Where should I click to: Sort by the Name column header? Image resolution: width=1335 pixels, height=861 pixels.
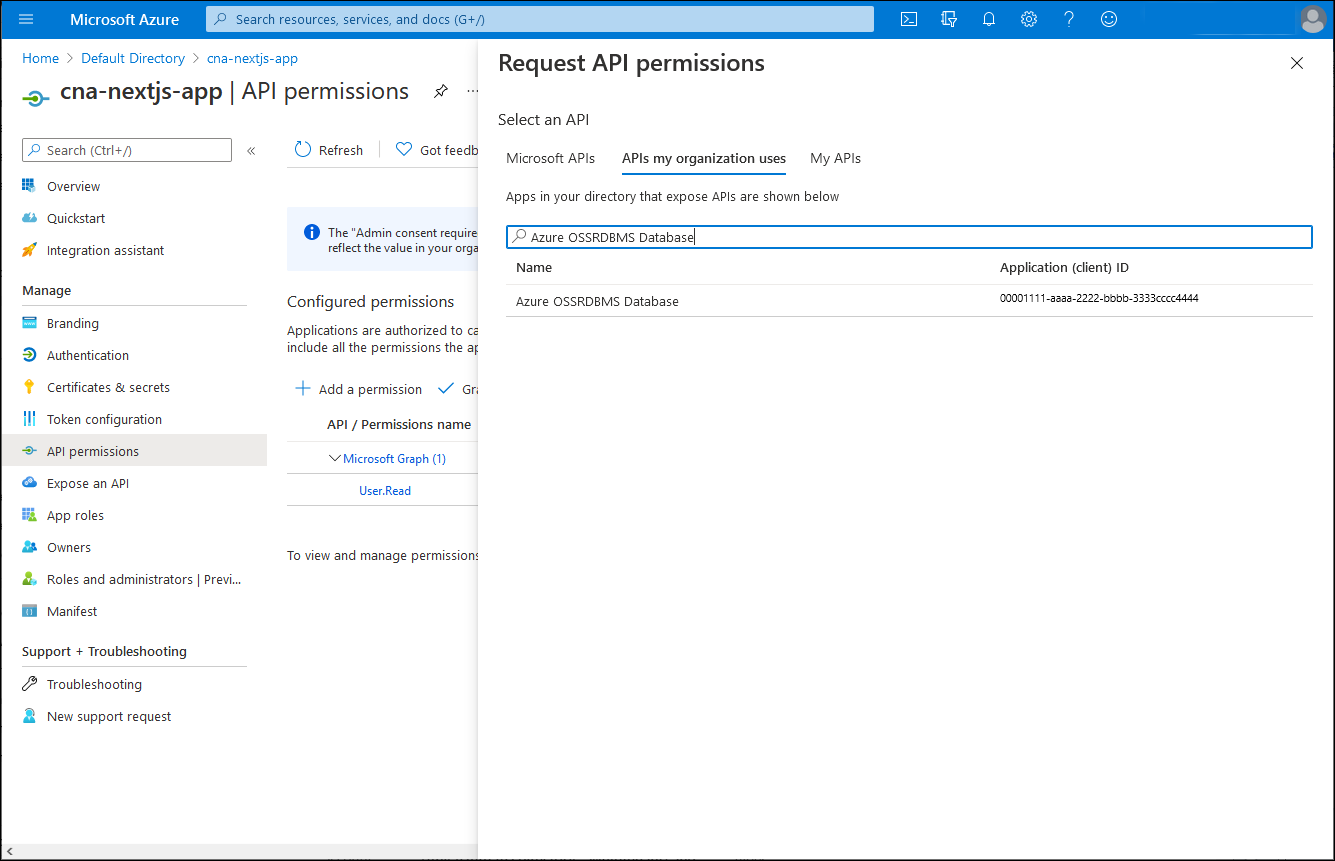pyautogui.click(x=534, y=267)
